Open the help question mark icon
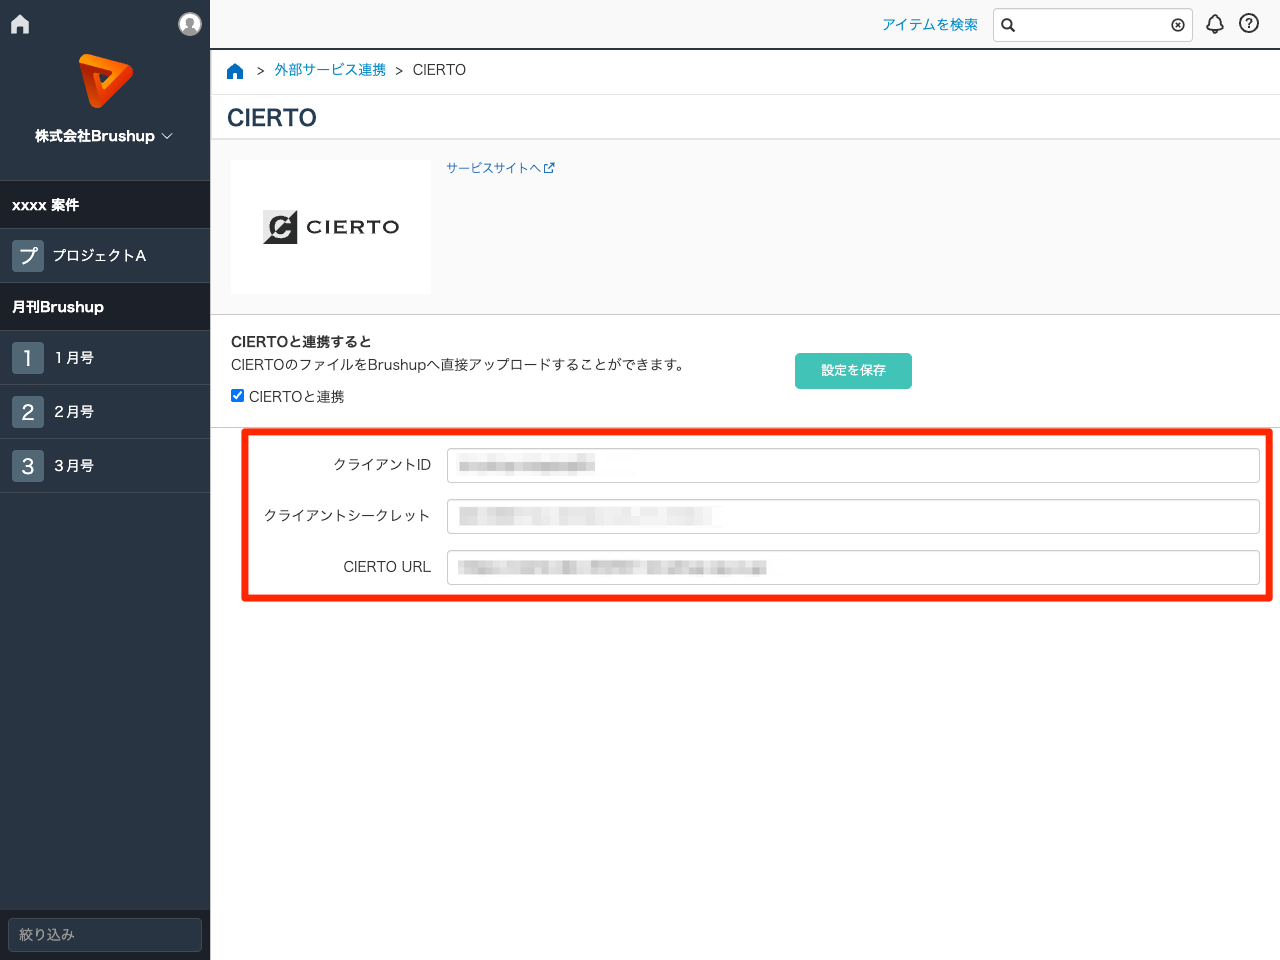Screen dimensions: 1280x960 point(1249,23)
